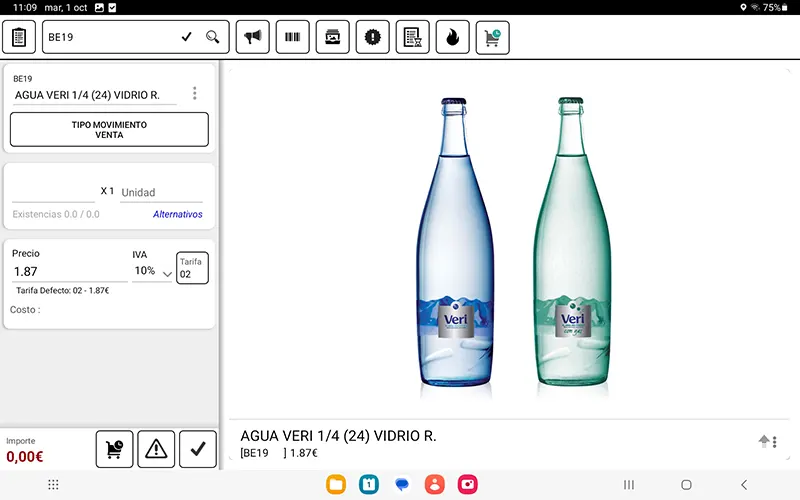The image size is (800, 500).
Task: Show hot products flame icon
Action: tap(453, 37)
